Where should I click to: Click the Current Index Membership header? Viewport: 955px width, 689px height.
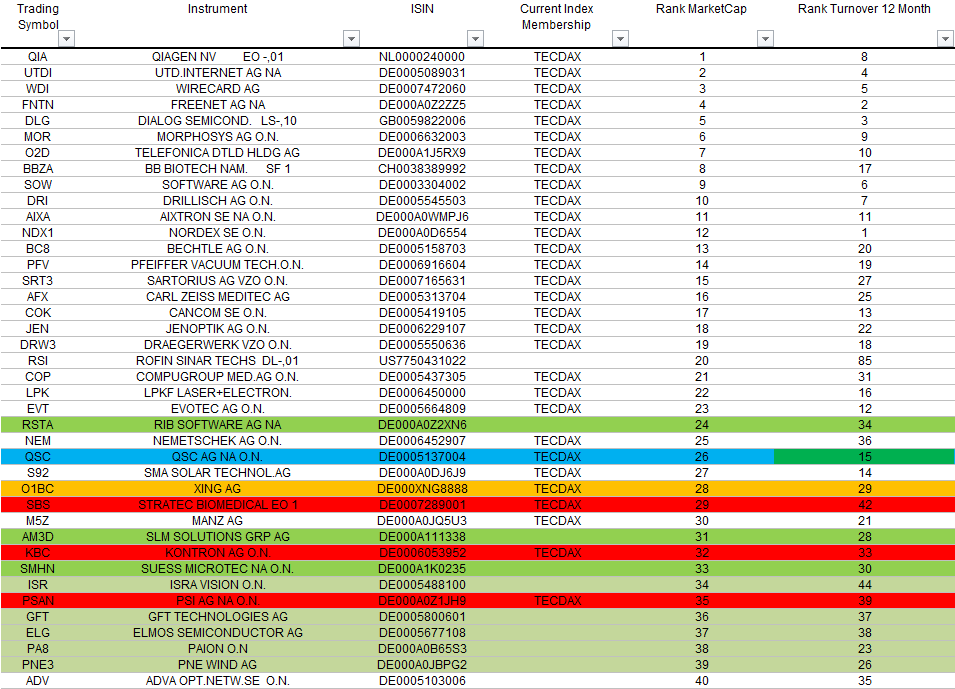[556, 15]
